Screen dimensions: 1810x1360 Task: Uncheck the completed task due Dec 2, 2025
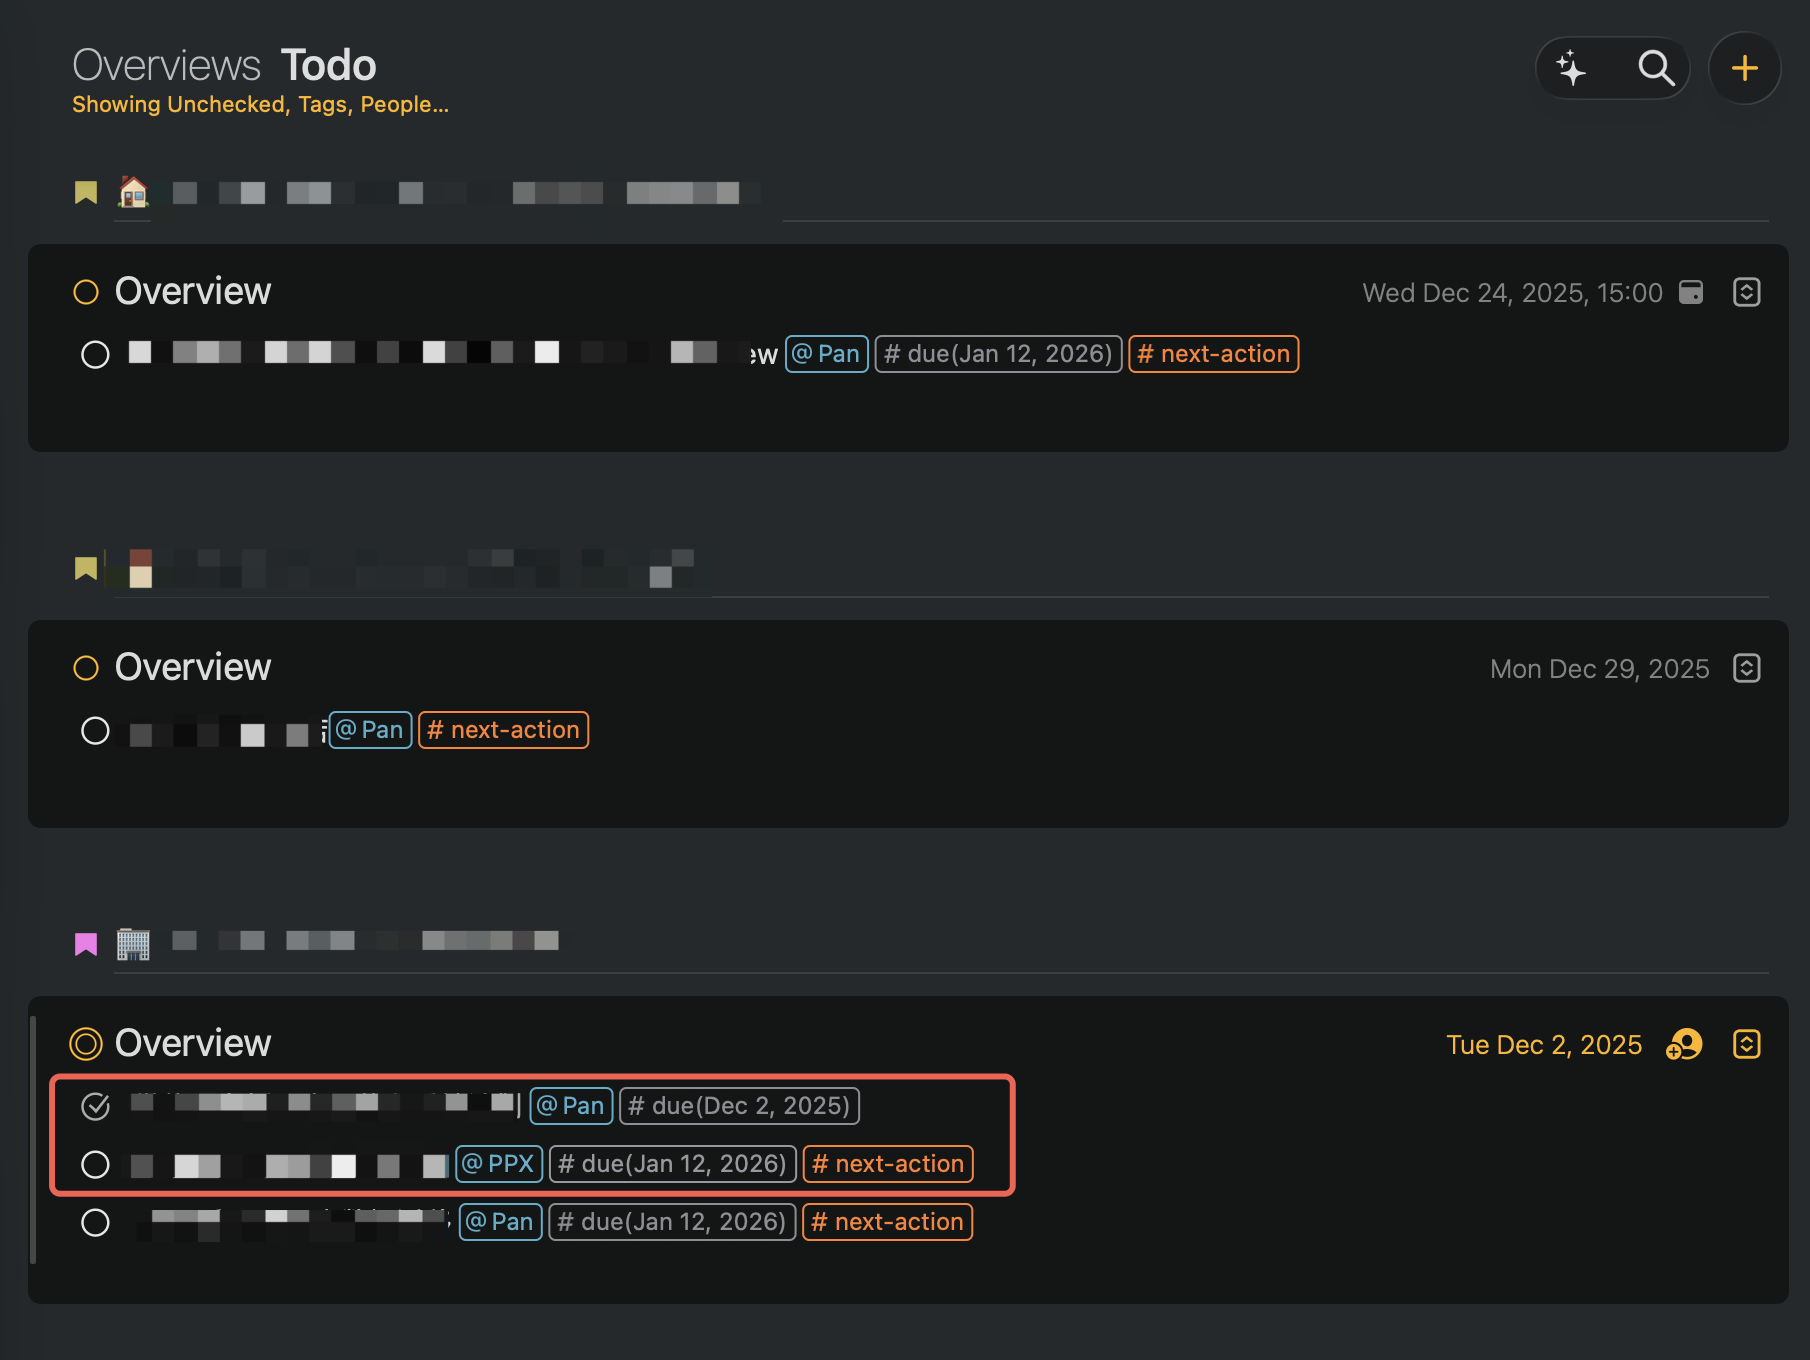[x=95, y=1106]
